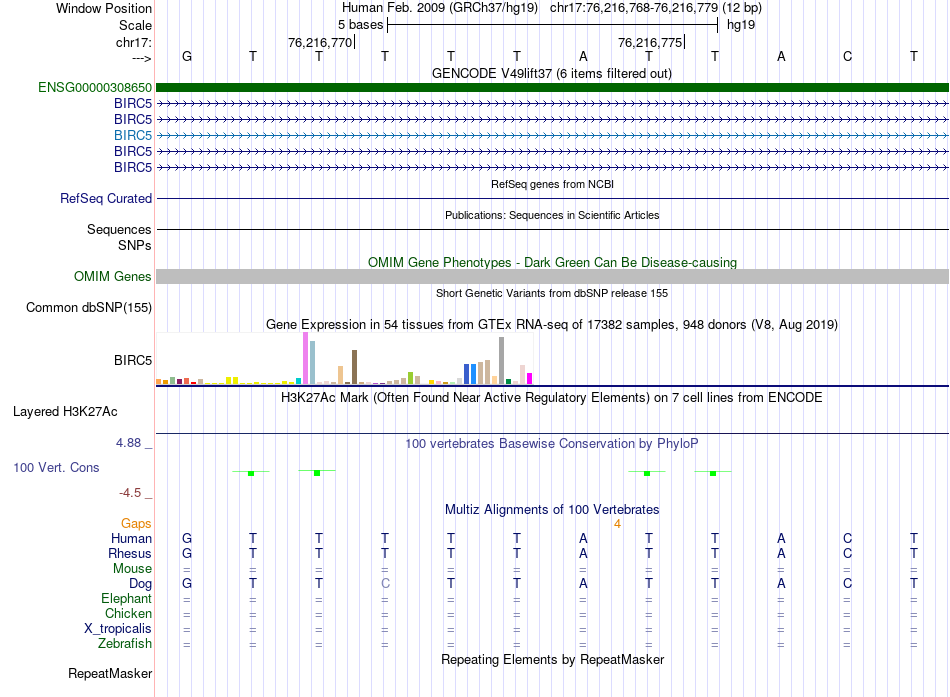Click the X_tropicalis species row label
The height and width of the screenshot is (697, 950).
tap(118, 629)
